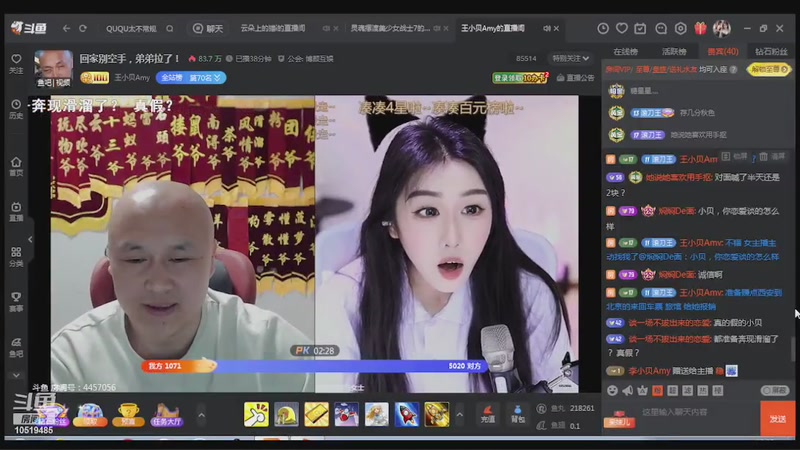800x450 pixels.
Task: Mute the 王小贝Amy tab speaker icon
Action: click(x=546, y=29)
